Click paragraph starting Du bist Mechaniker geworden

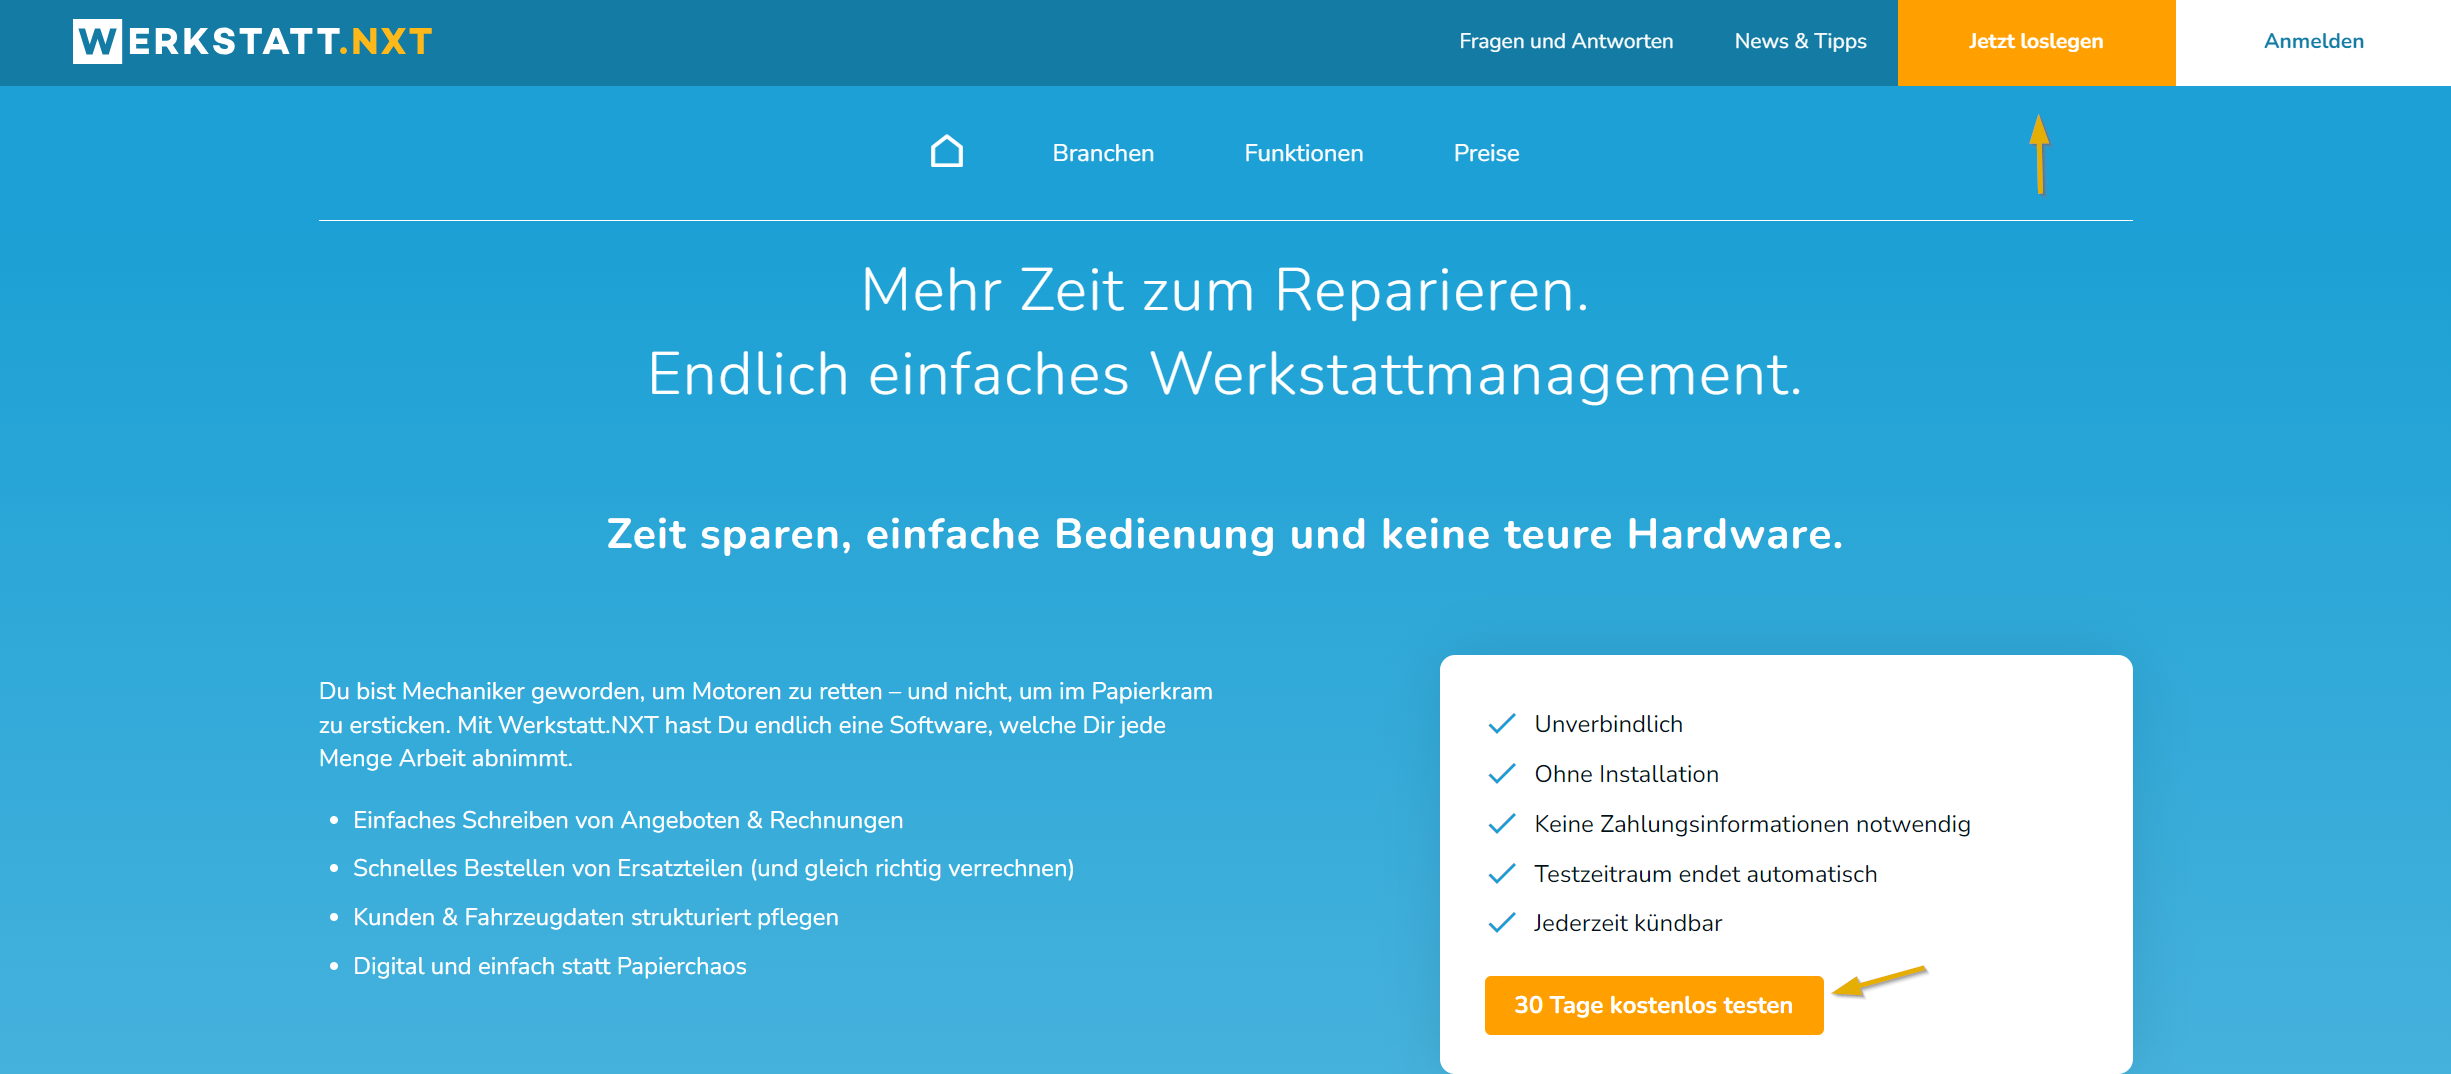(x=766, y=725)
